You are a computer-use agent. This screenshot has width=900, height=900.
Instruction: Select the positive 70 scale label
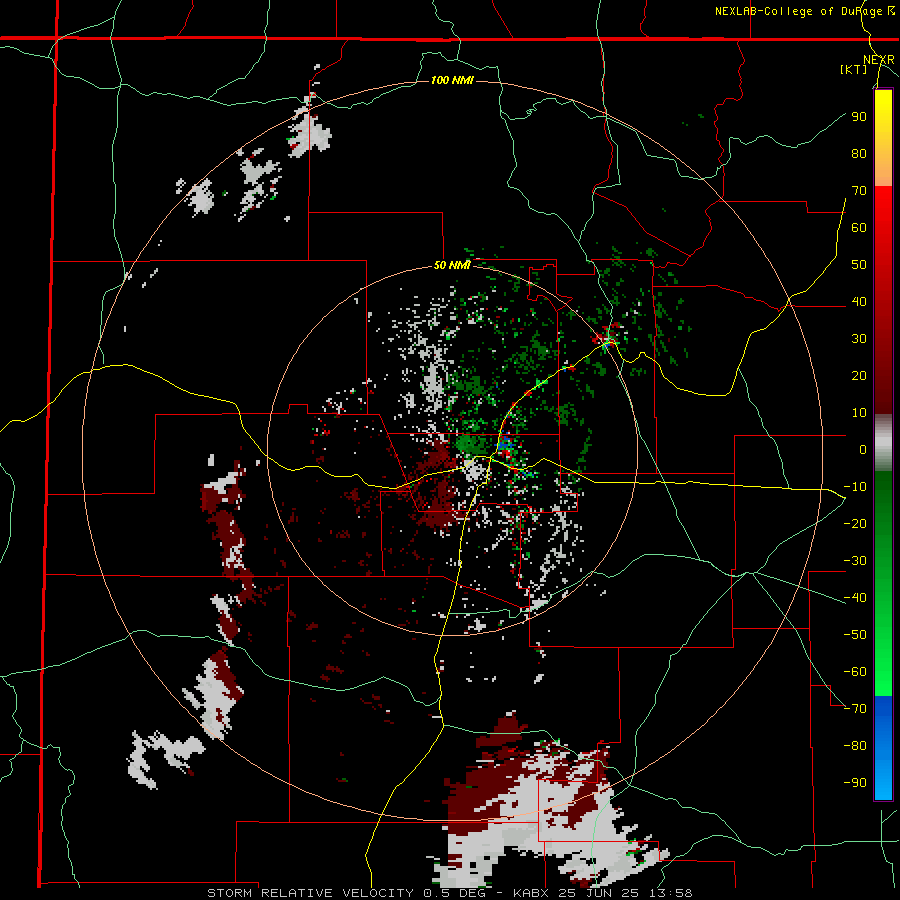point(859,191)
